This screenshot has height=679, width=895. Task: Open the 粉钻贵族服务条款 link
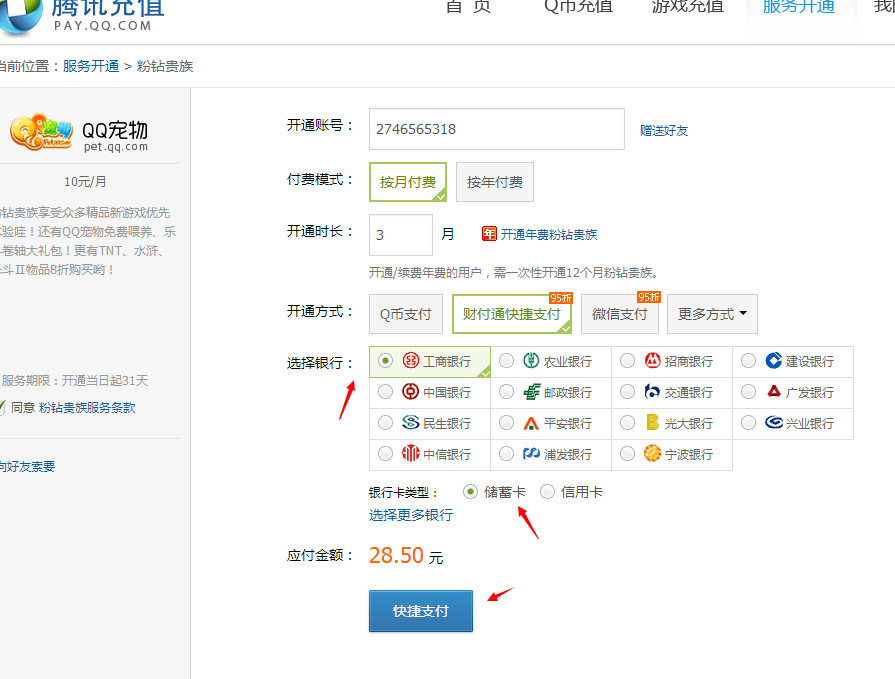(87, 407)
